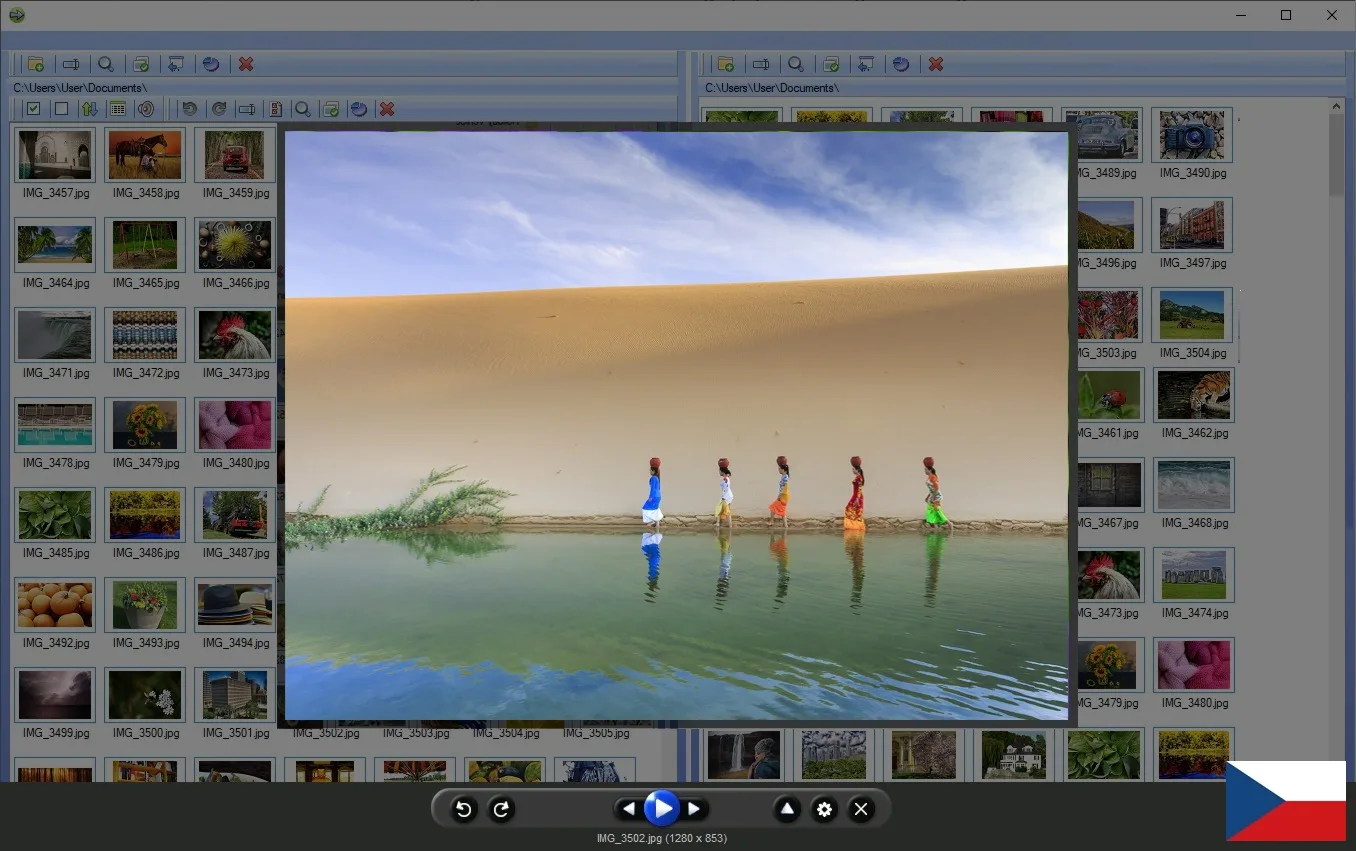Click the green sort arrows icon

click(89, 109)
